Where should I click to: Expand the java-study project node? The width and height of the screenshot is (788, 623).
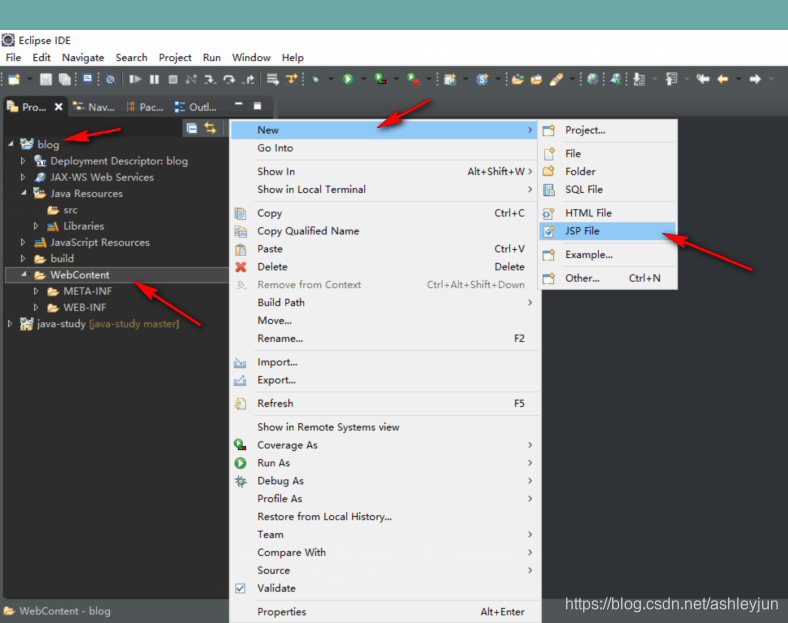click(10, 324)
